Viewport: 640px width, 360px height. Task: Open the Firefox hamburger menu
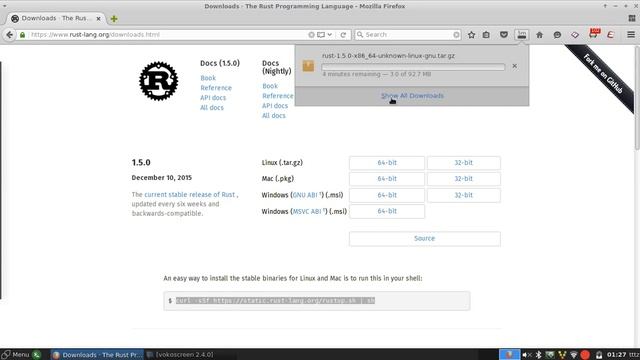coord(631,35)
